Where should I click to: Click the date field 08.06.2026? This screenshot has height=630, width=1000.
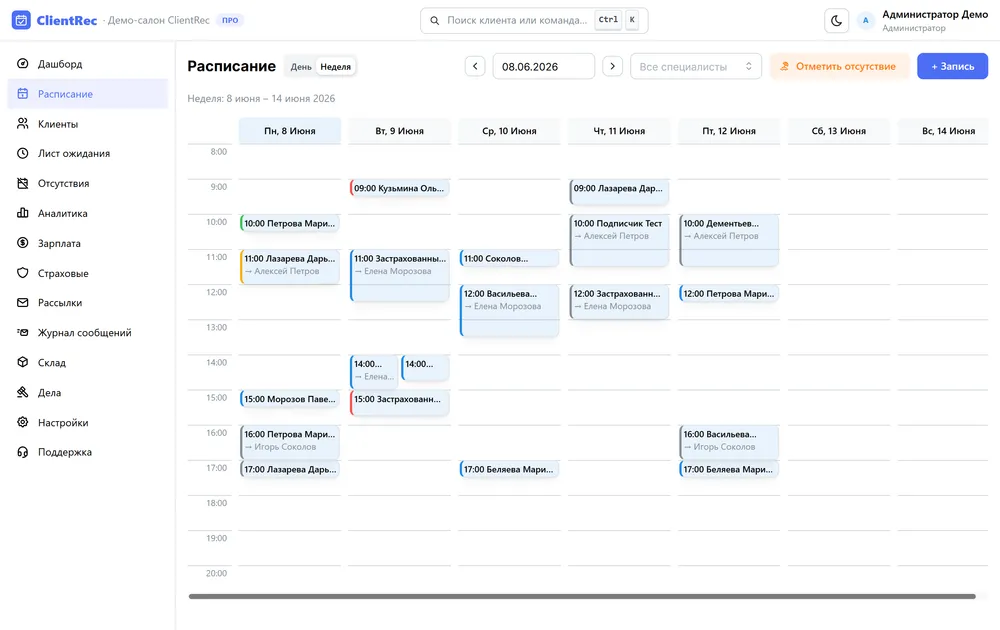pos(543,66)
